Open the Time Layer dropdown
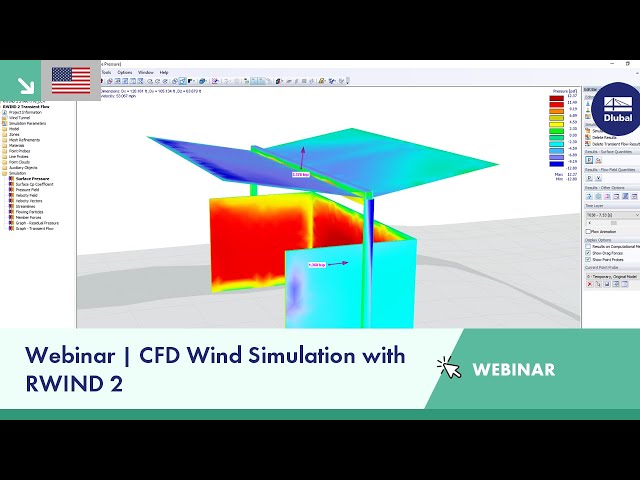The height and width of the screenshot is (480, 640). (612, 215)
